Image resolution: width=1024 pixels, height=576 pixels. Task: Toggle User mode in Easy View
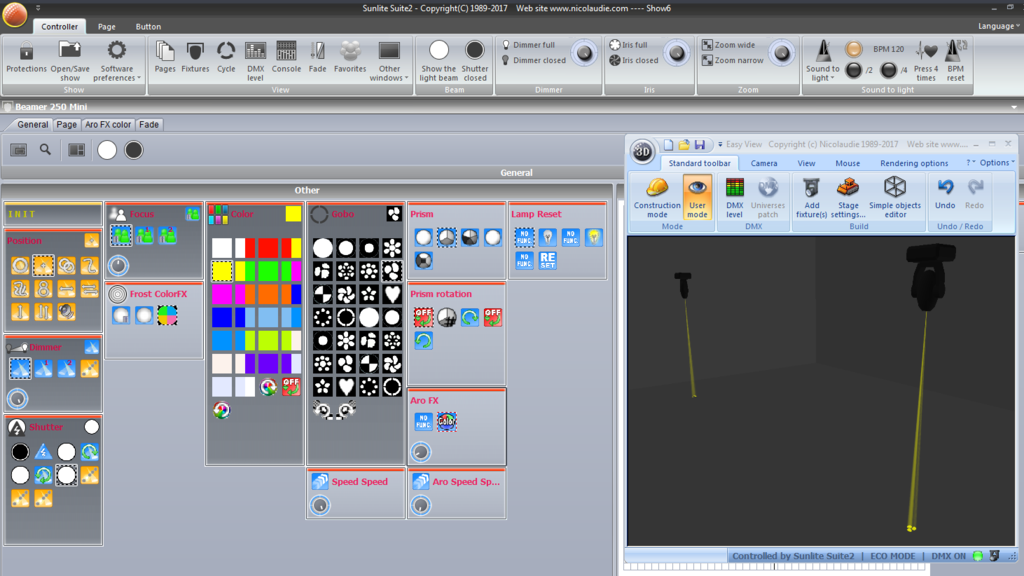pyautogui.click(x=697, y=196)
